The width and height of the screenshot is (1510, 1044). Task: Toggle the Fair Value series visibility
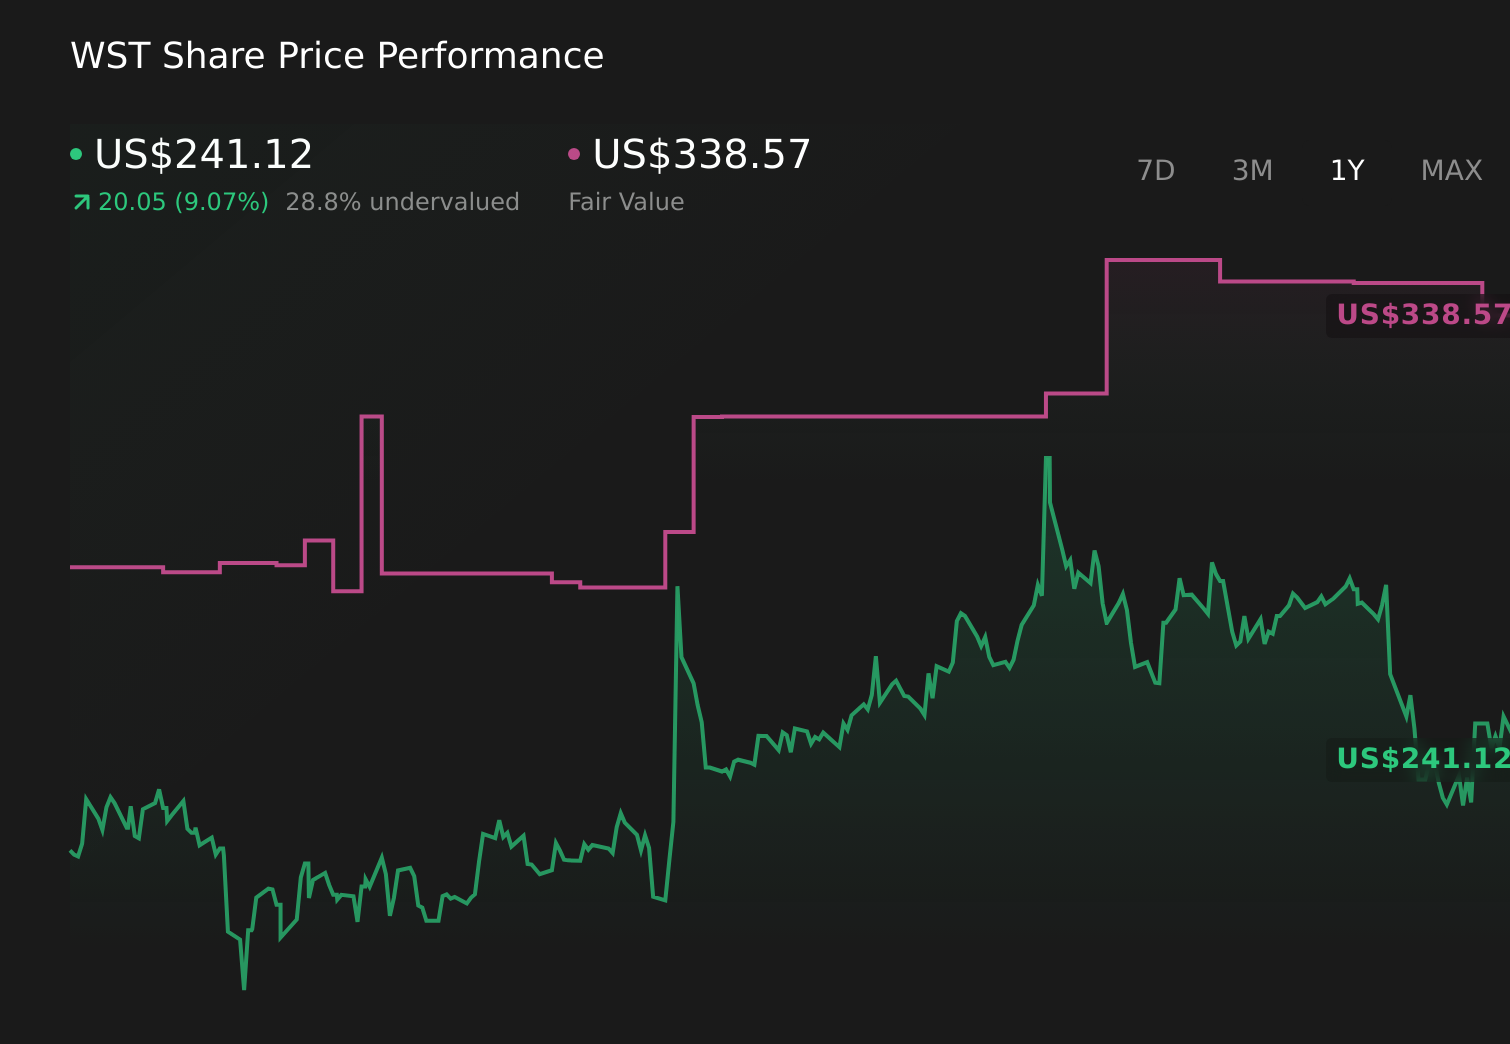coord(574,152)
